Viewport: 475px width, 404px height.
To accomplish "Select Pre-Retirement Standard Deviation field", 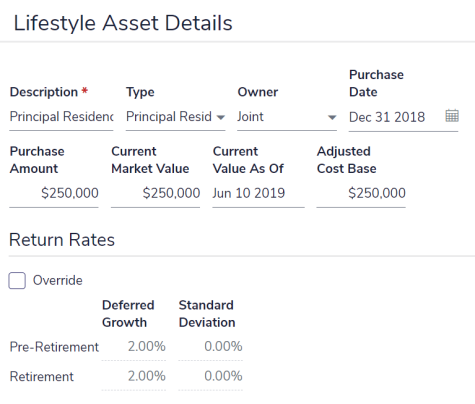I will (x=210, y=347).
